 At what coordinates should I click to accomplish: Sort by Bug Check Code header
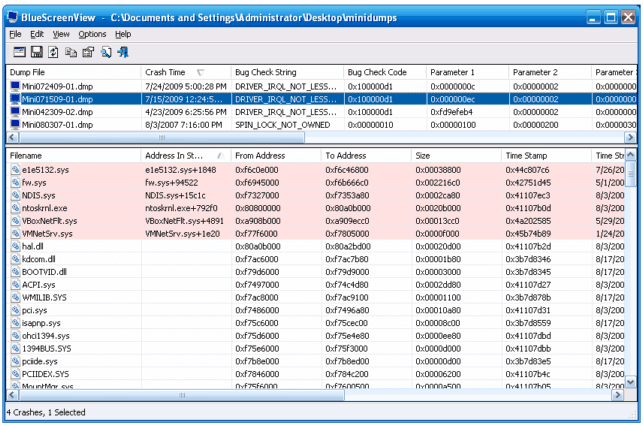pyautogui.click(x=385, y=72)
